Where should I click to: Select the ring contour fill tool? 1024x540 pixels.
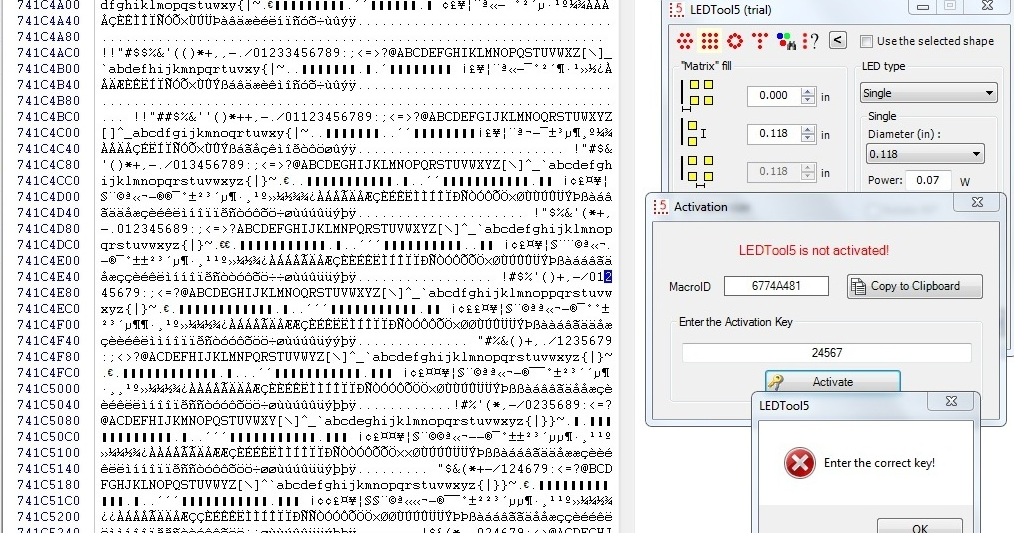click(735, 41)
